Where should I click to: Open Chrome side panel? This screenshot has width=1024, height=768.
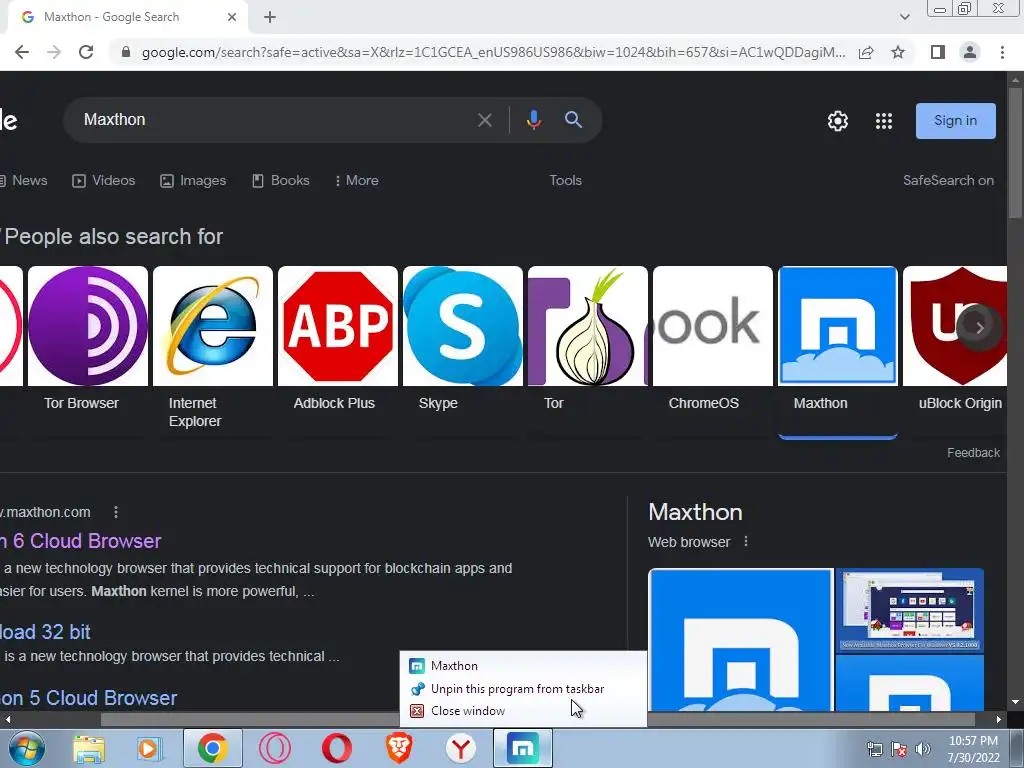[x=938, y=52]
